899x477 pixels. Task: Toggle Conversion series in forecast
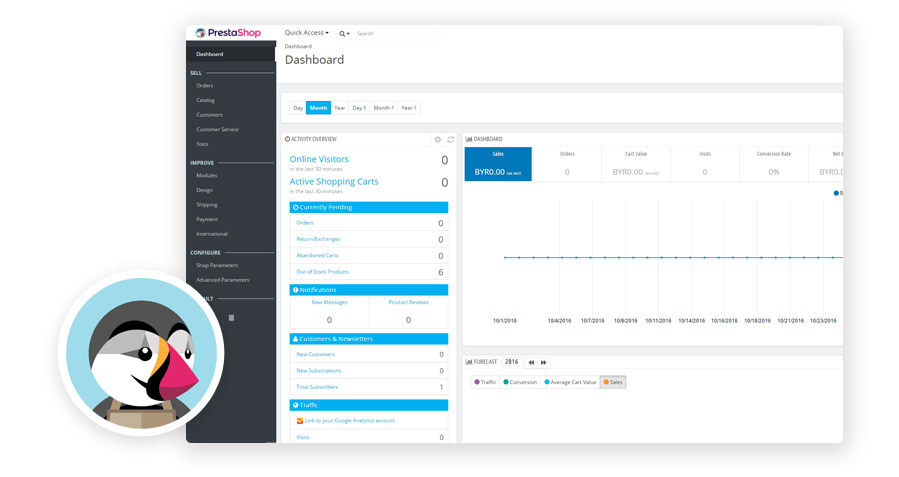pos(520,382)
